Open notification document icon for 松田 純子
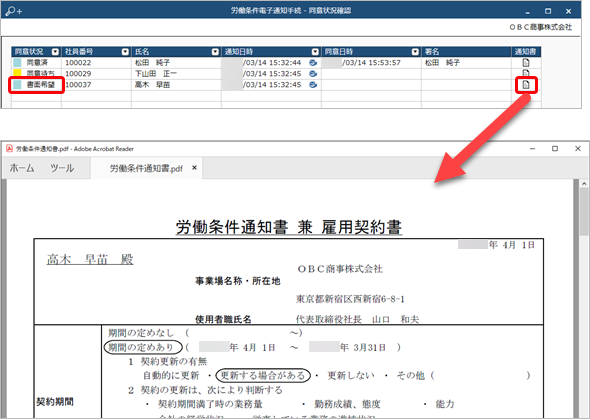This screenshot has height=420, width=590. coord(526,63)
